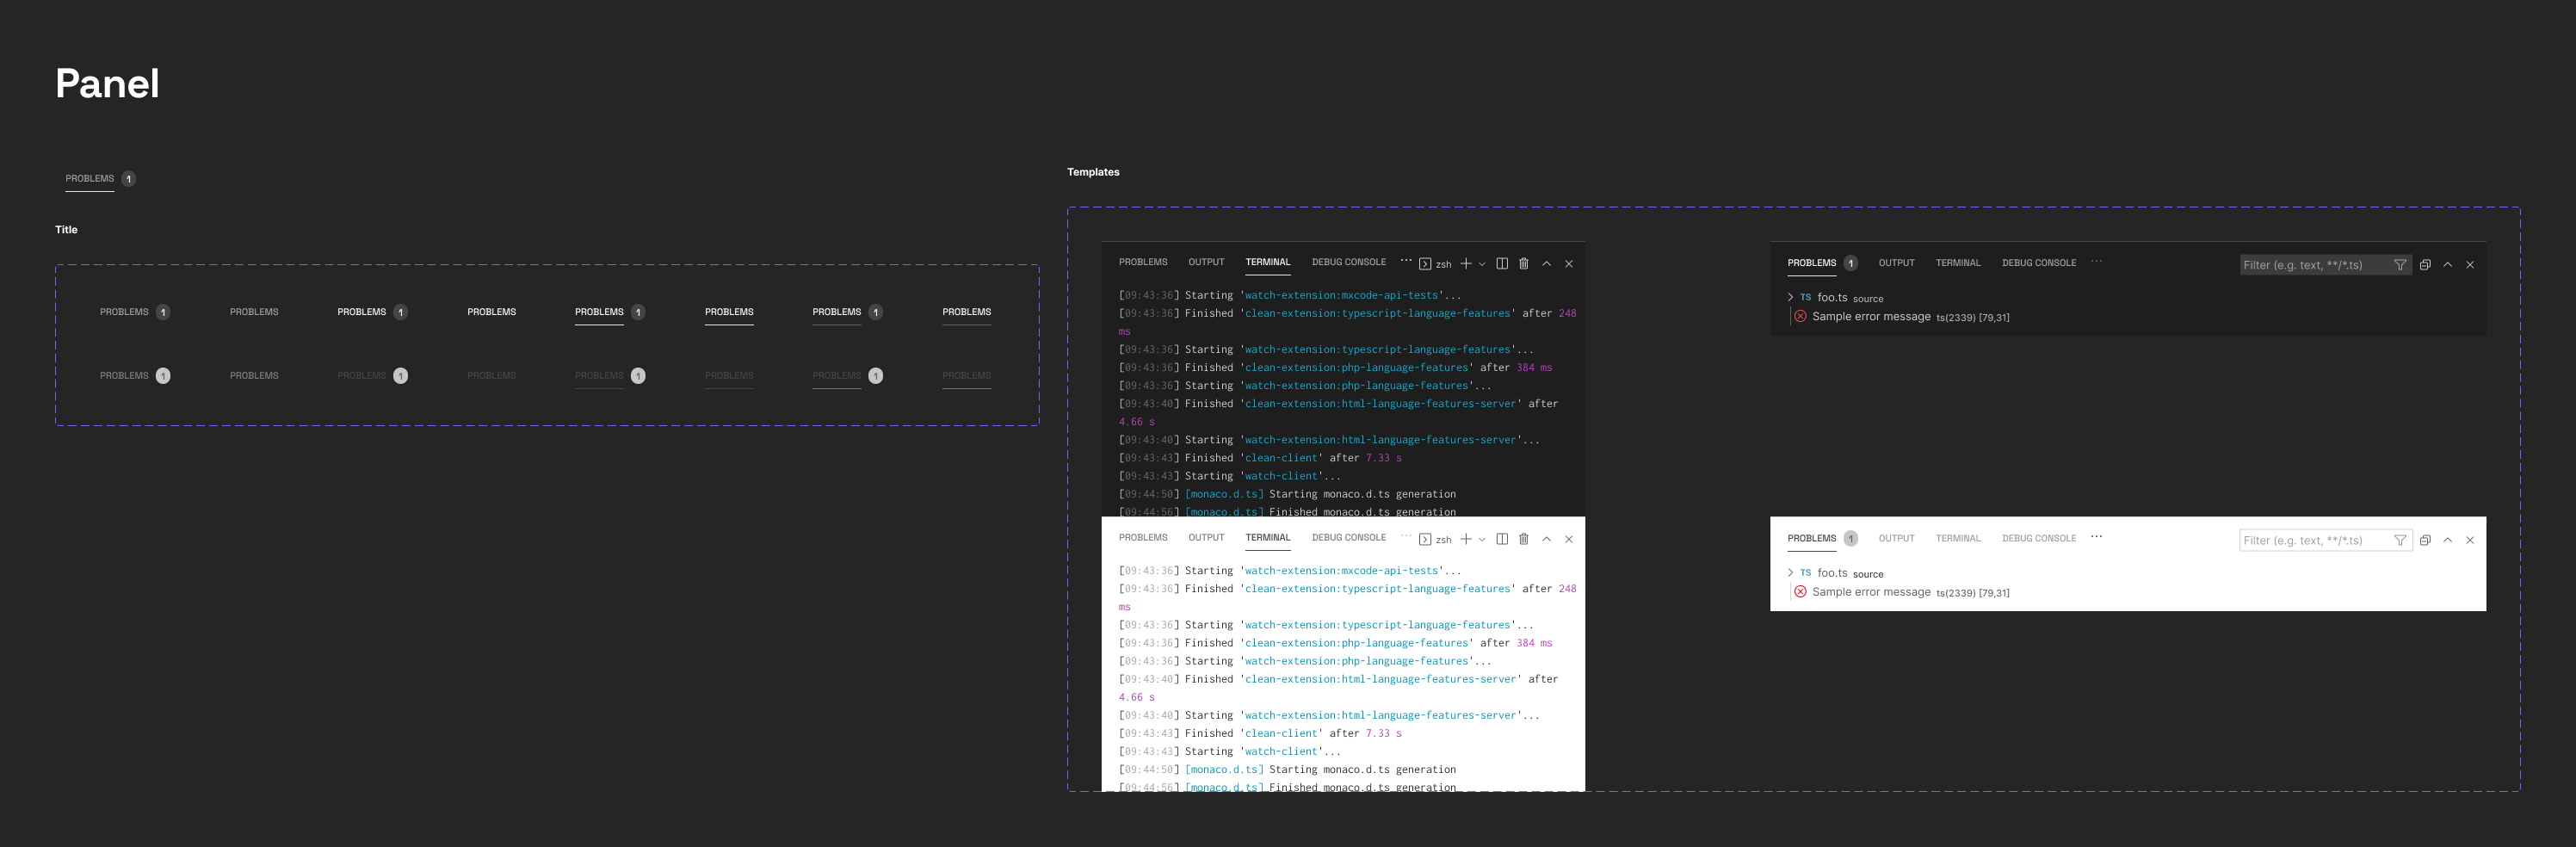2576x847 pixels.
Task: Select TERMINAL tab in dark terminal panel
Action: 1268,262
